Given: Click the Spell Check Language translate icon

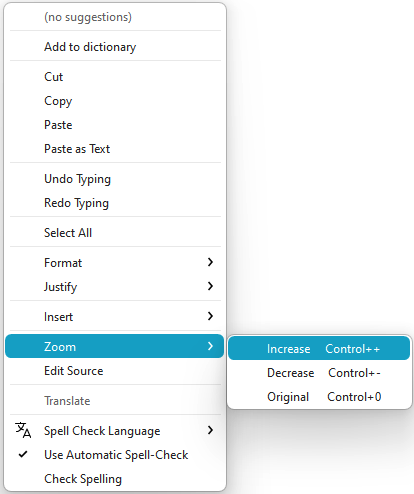Looking at the screenshot, I should 23,430.
